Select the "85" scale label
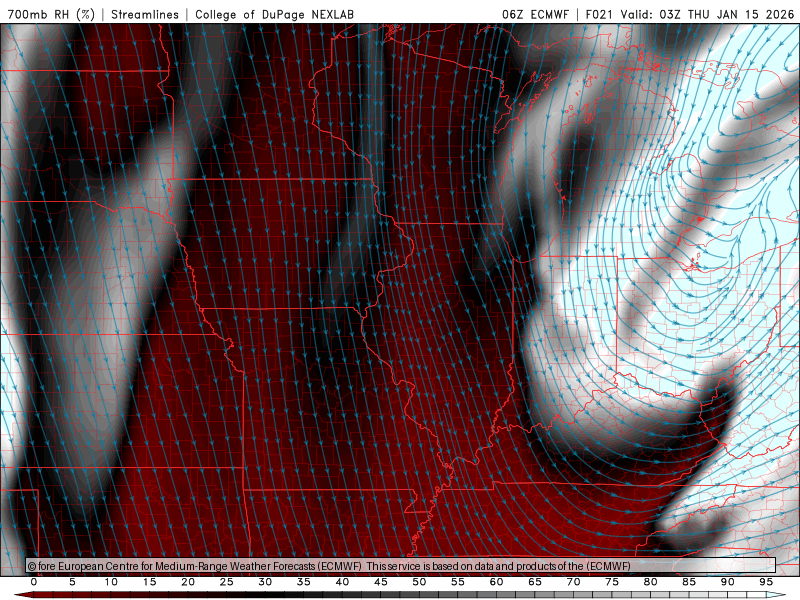This screenshot has height=600, width=800. (x=689, y=582)
